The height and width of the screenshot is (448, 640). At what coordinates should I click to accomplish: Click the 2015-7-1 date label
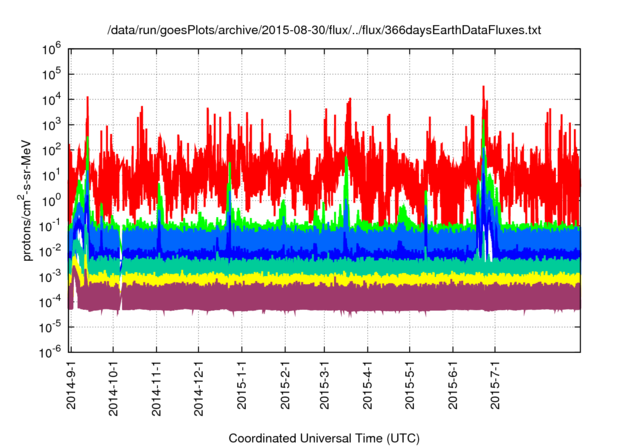pyautogui.click(x=495, y=384)
